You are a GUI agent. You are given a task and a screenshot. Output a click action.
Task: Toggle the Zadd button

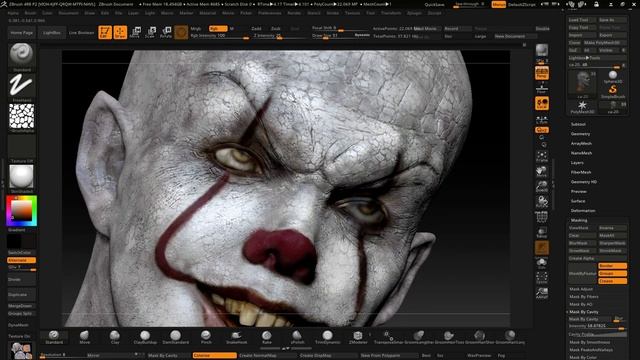(x=256, y=29)
